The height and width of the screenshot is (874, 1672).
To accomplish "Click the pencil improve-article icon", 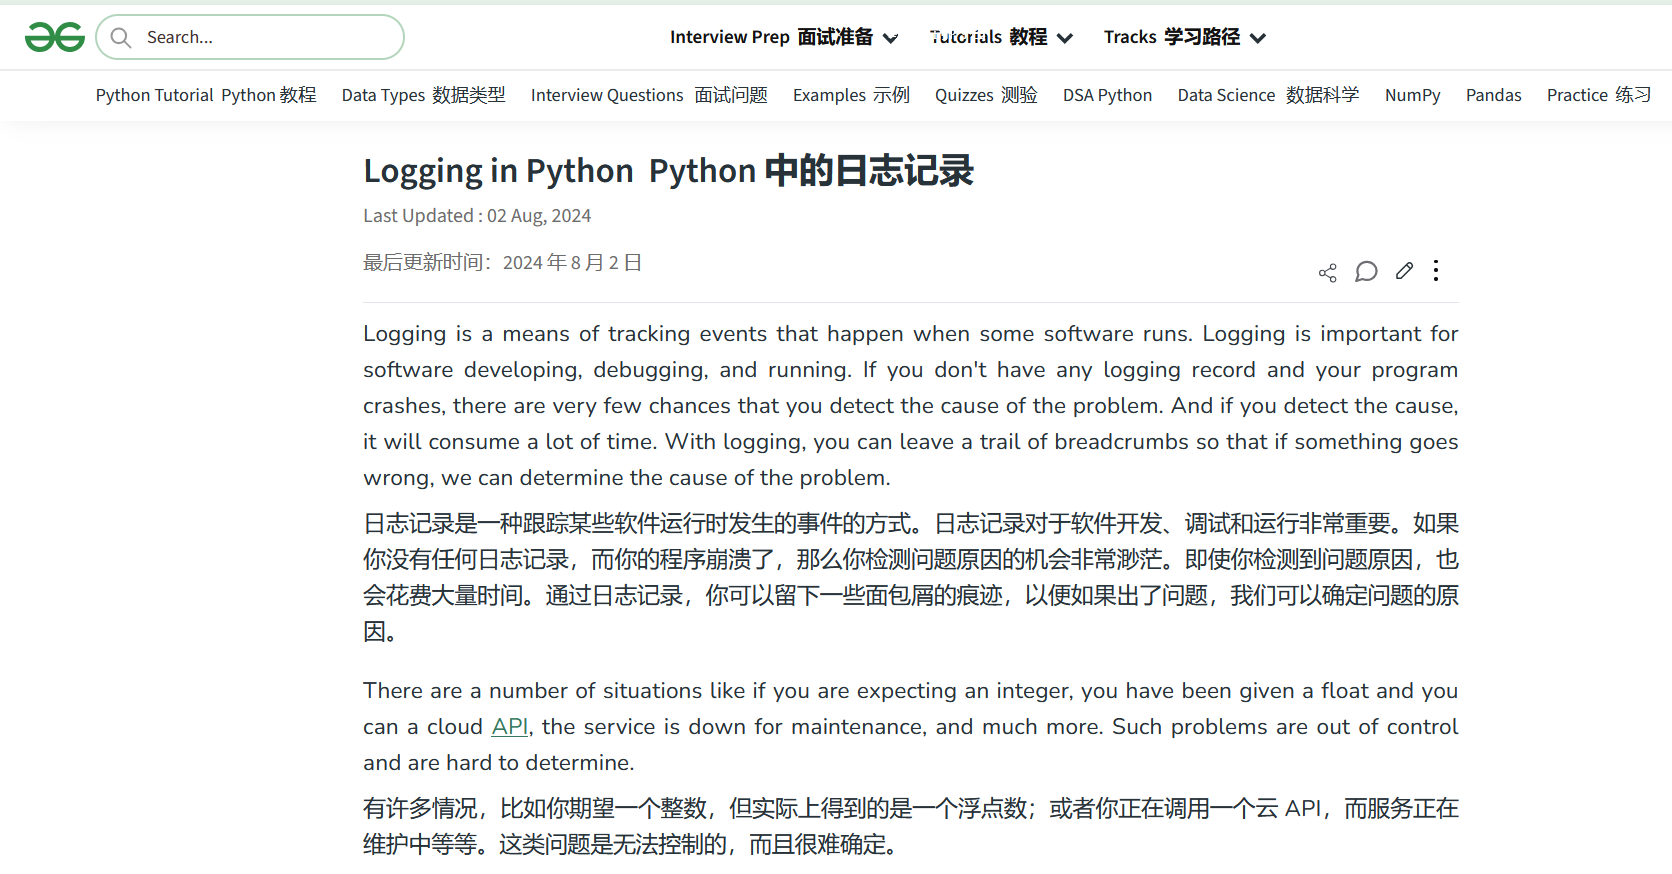I will click(1404, 271).
